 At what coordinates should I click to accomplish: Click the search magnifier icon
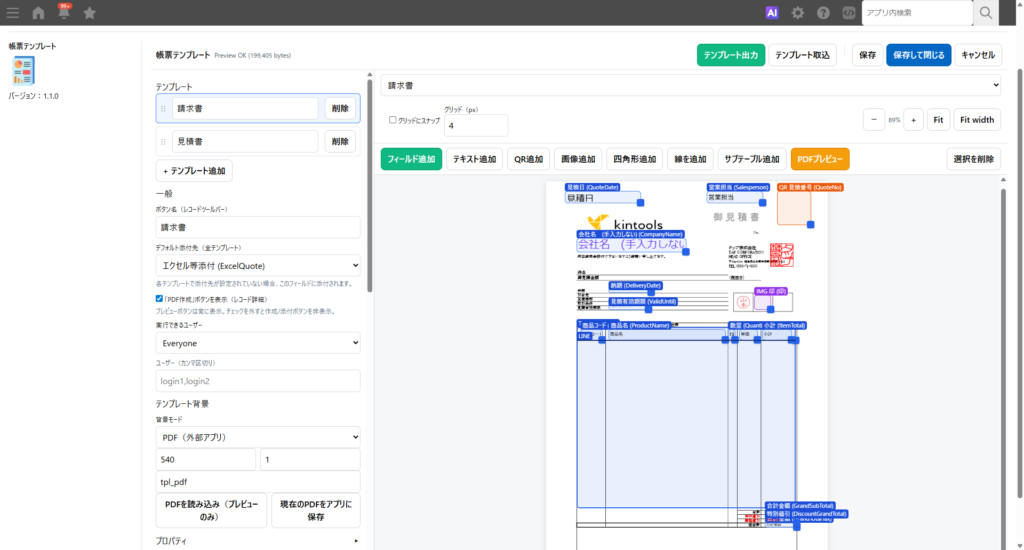[985, 13]
